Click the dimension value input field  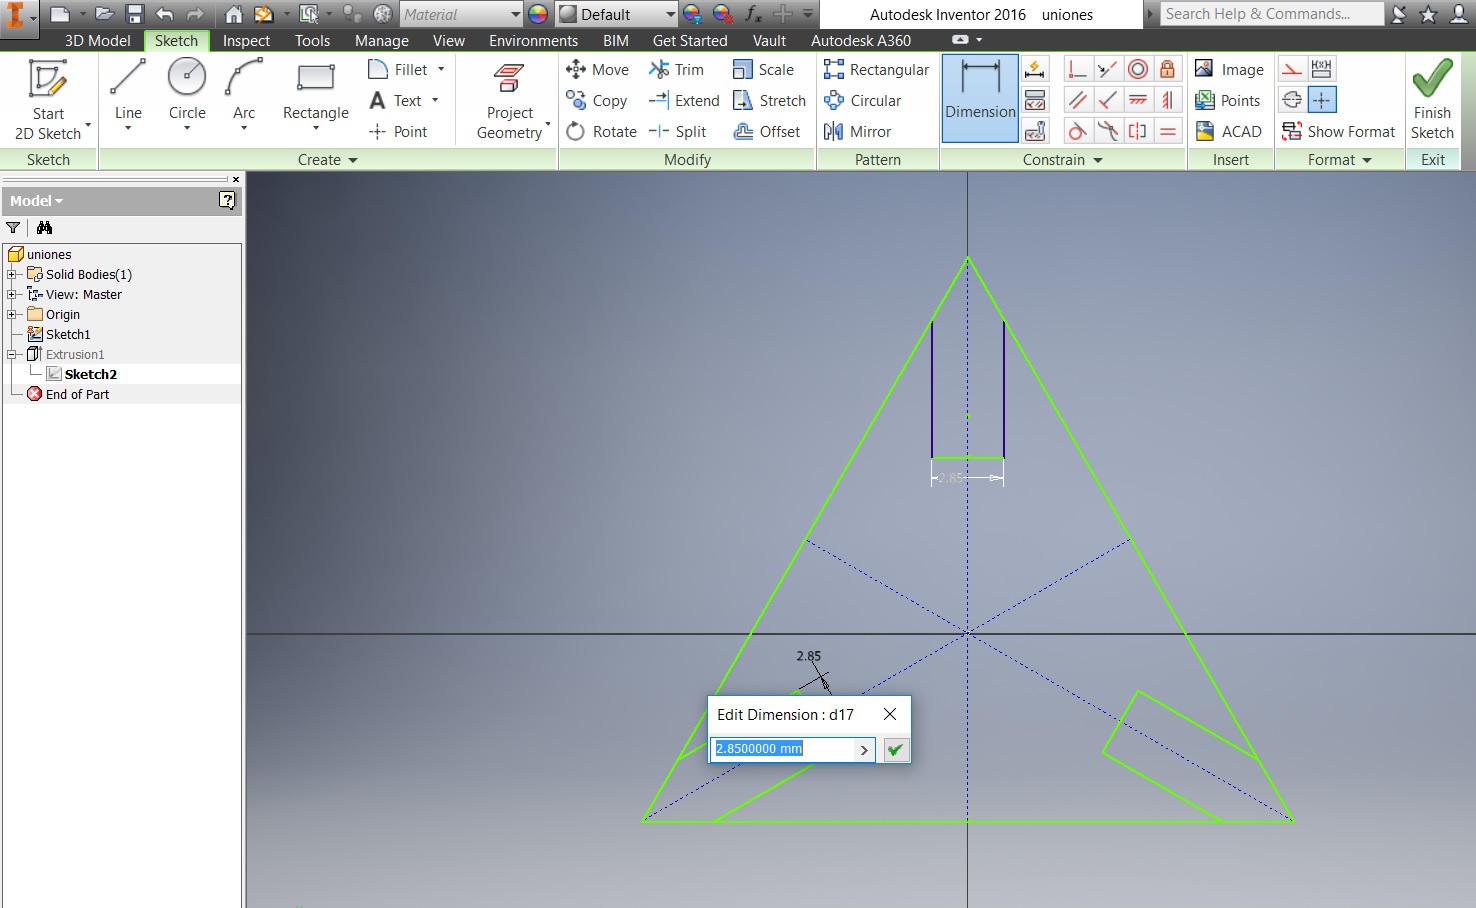(783, 749)
